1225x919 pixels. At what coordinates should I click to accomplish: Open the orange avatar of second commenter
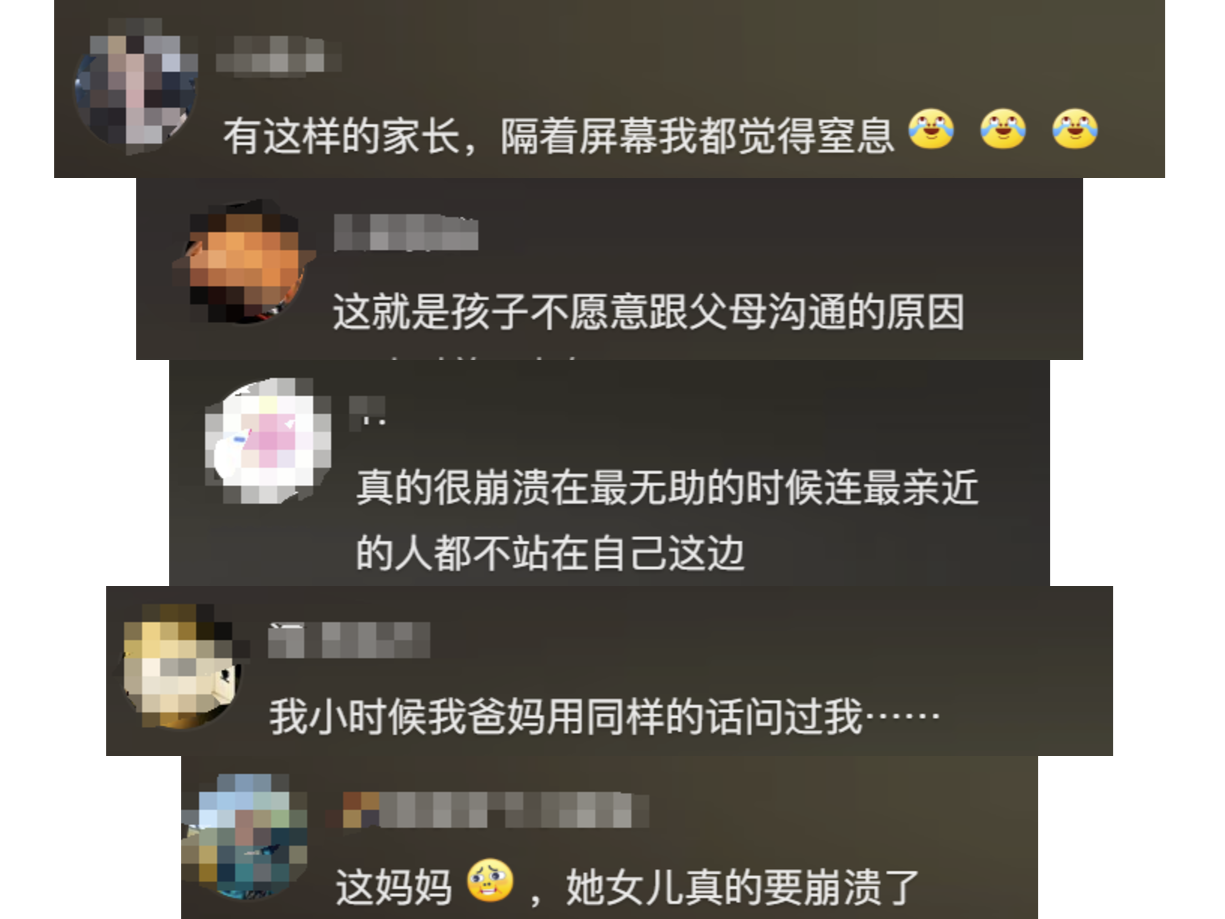click(x=244, y=263)
